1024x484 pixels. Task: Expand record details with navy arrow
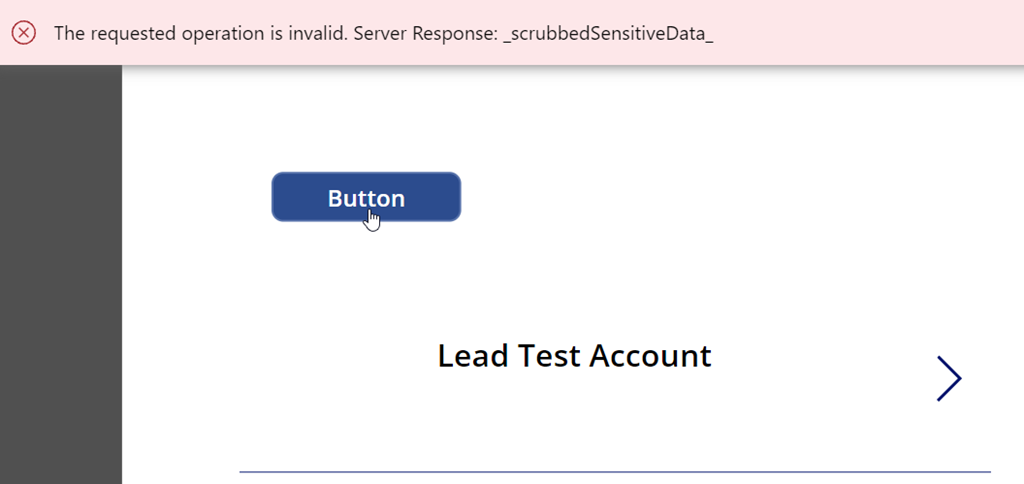949,378
